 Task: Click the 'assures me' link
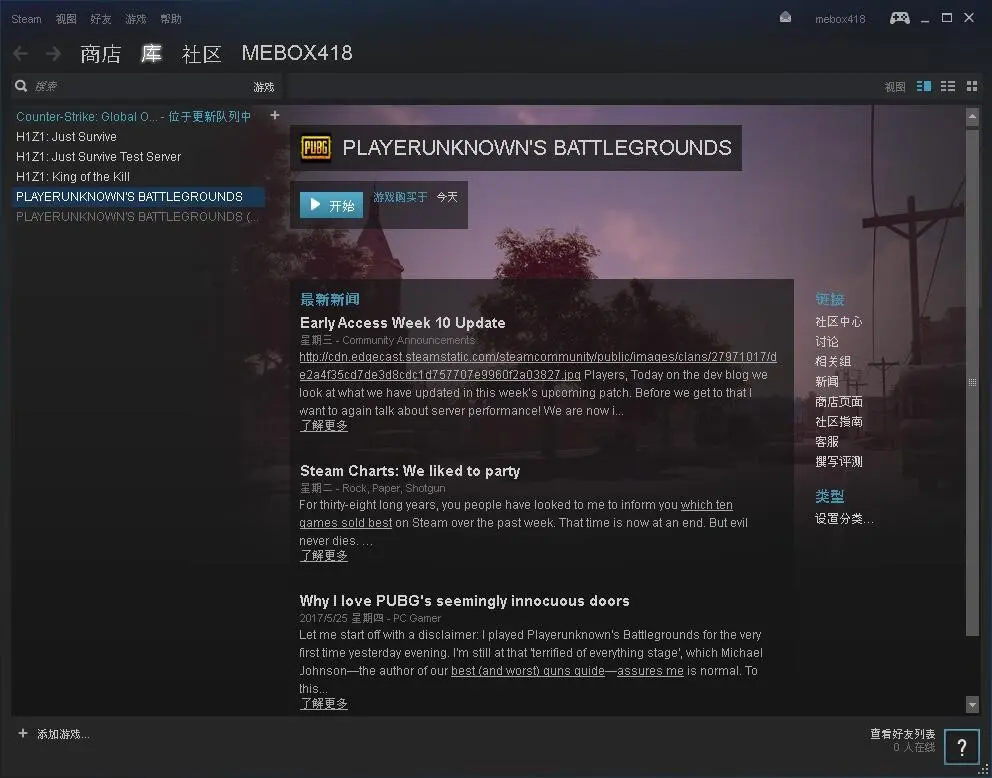(x=650, y=670)
